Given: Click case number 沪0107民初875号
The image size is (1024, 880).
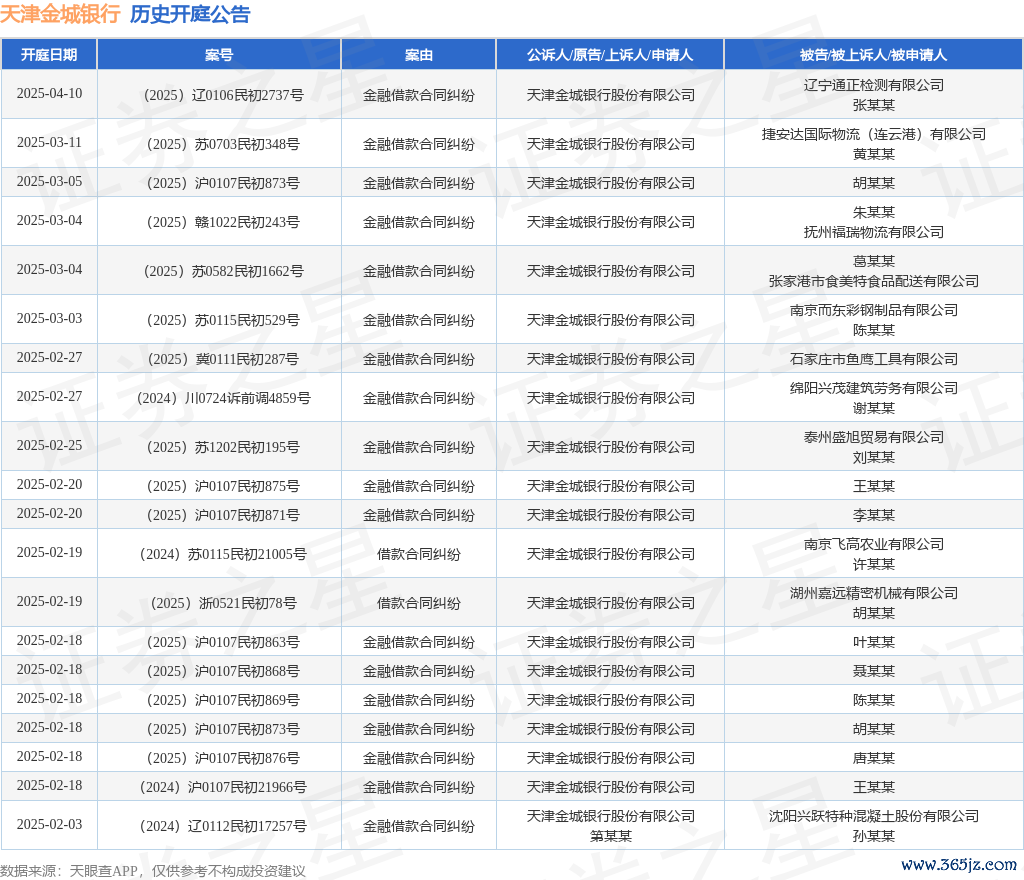Looking at the screenshot, I should tap(223, 486).
